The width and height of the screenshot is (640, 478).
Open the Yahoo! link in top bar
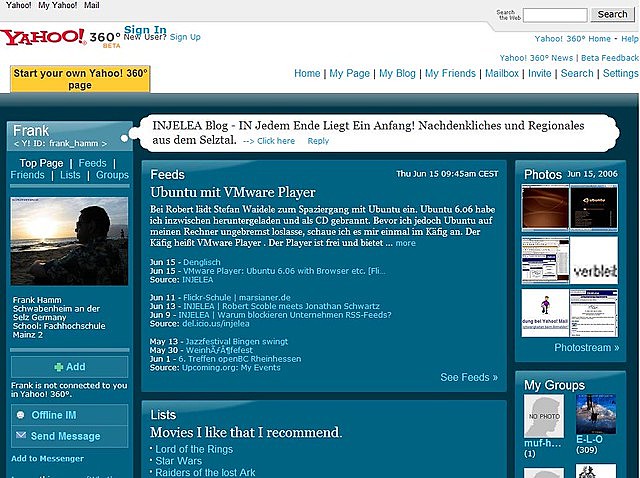click(18, 5)
